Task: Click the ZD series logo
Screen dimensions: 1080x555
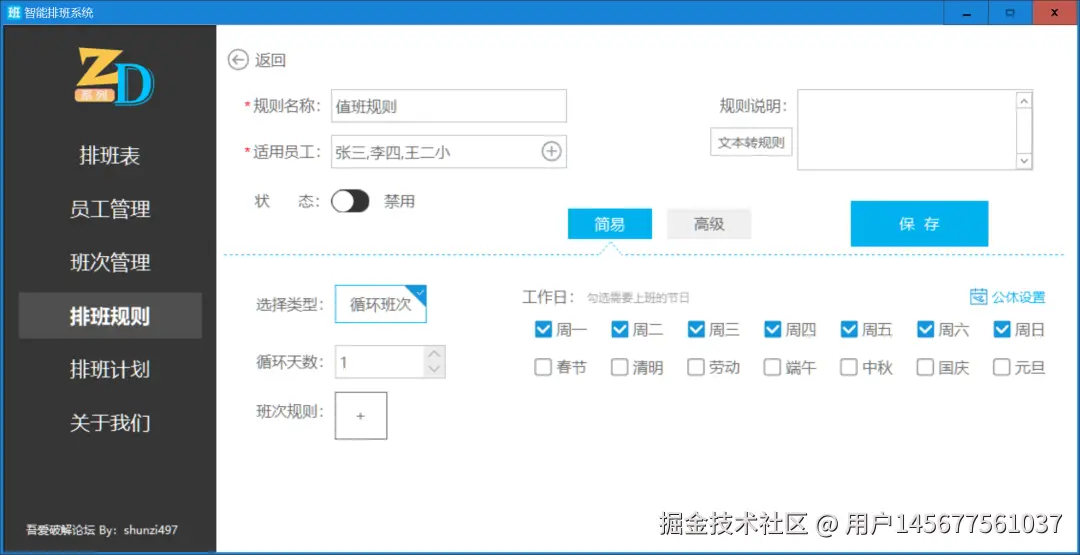Action: coord(115,77)
